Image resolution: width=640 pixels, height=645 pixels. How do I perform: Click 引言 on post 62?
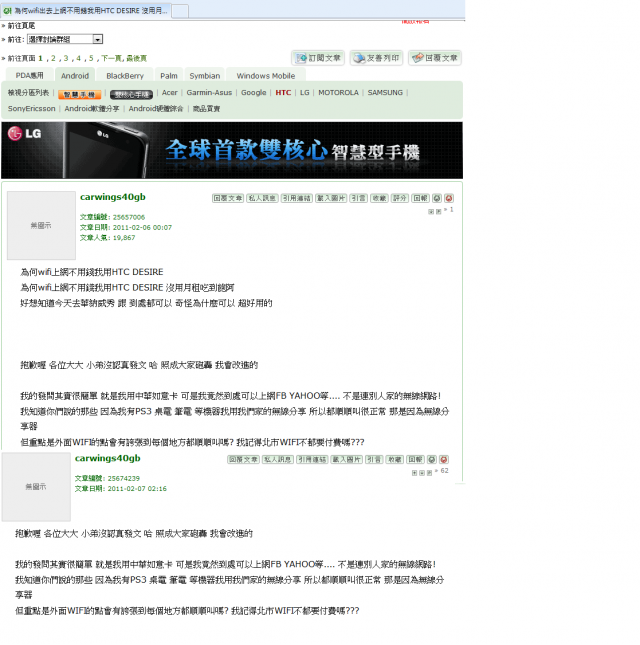(374, 459)
